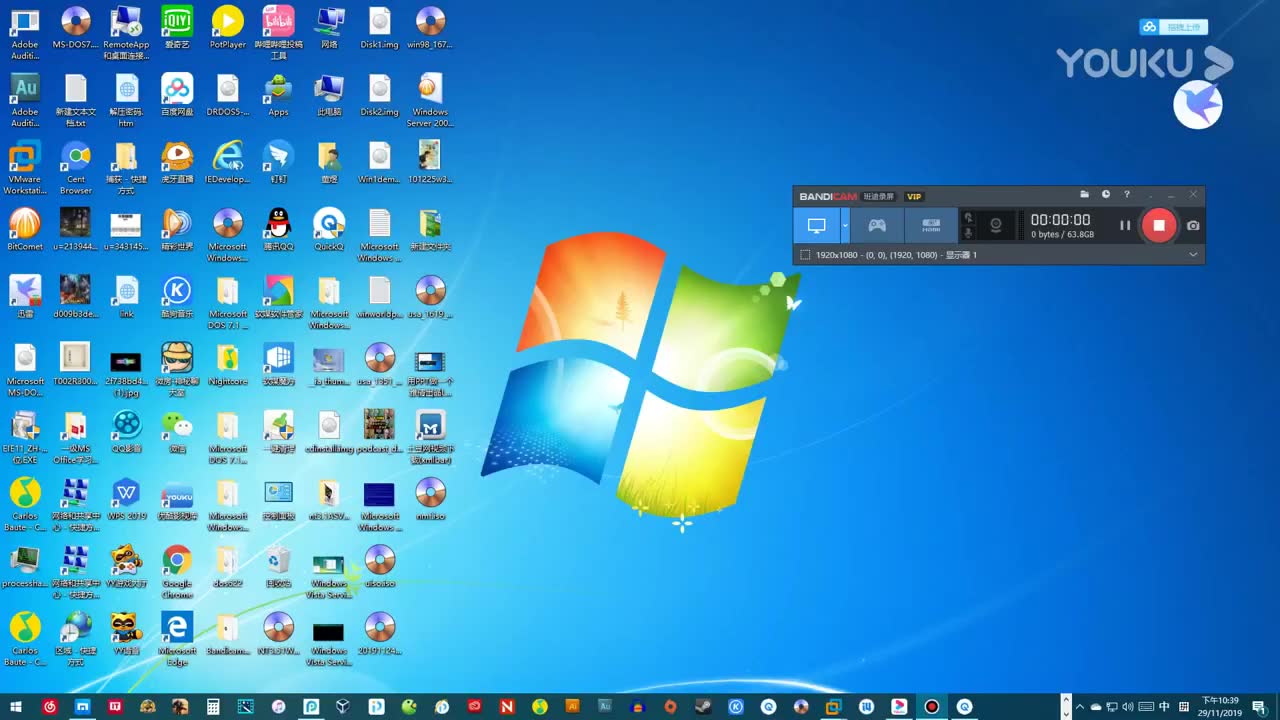The height and width of the screenshot is (720, 1280).
Task: Select the QuickQ desktop shortcut
Action: (329, 230)
